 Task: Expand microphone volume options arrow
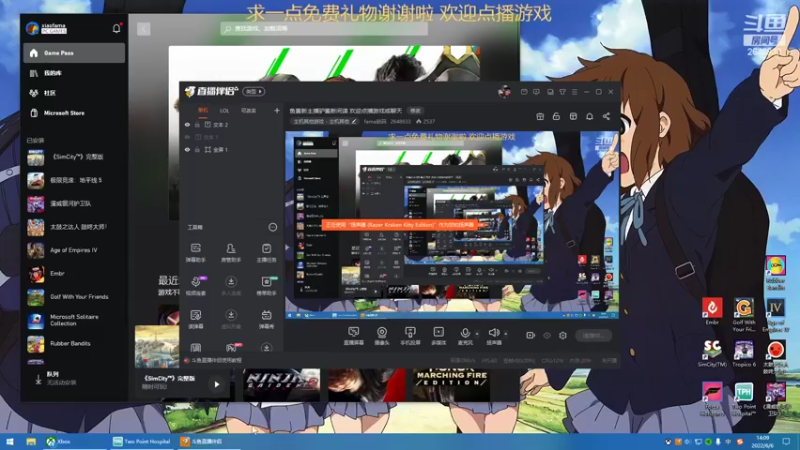(x=477, y=334)
